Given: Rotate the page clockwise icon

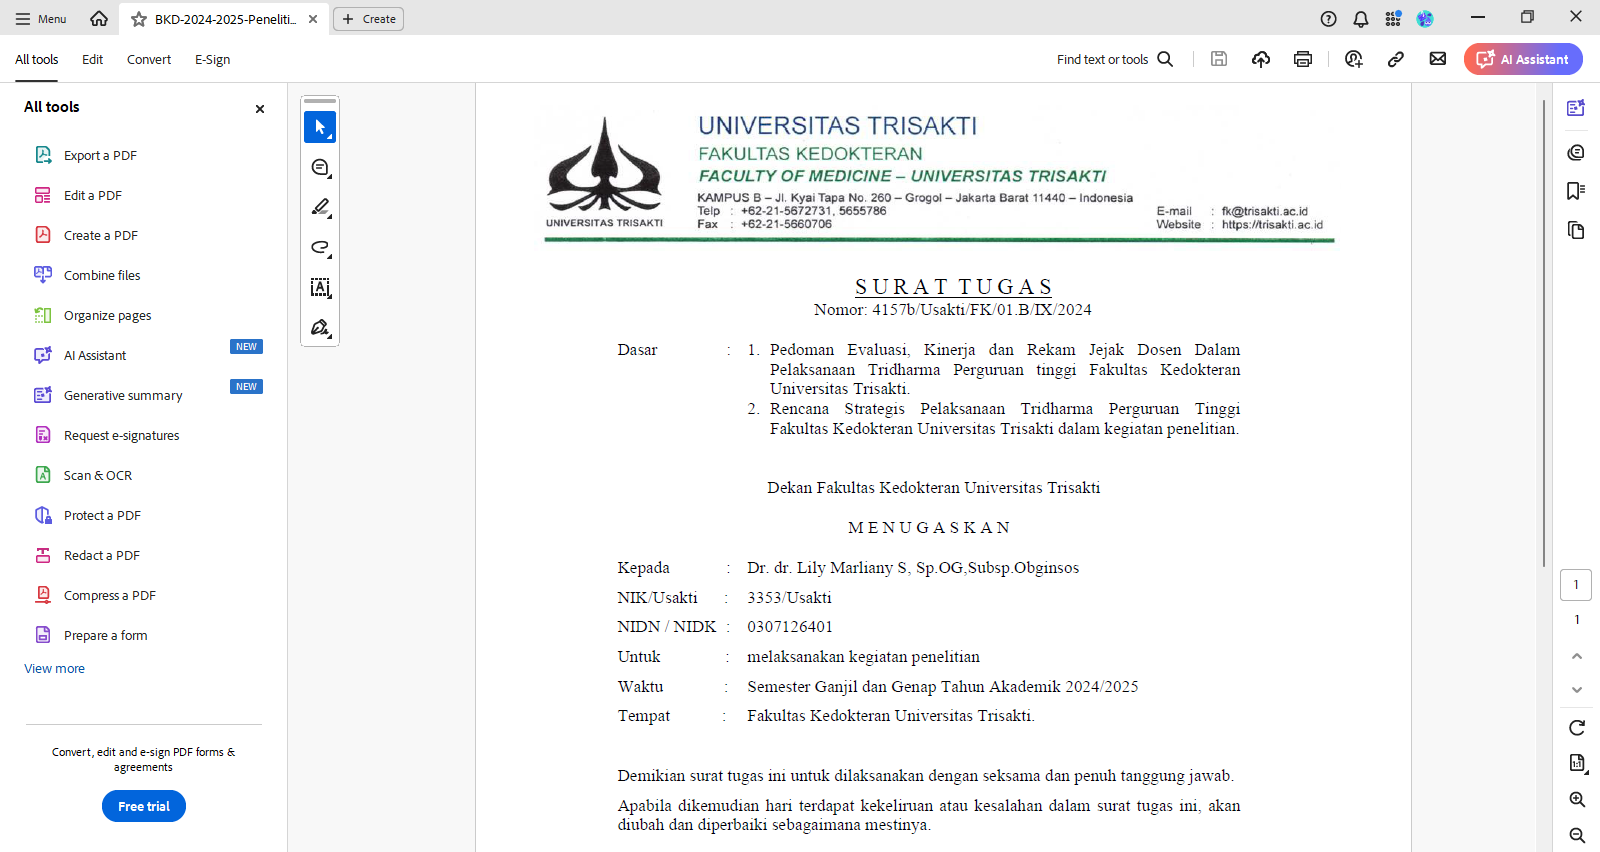Looking at the screenshot, I should [1577, 728].
